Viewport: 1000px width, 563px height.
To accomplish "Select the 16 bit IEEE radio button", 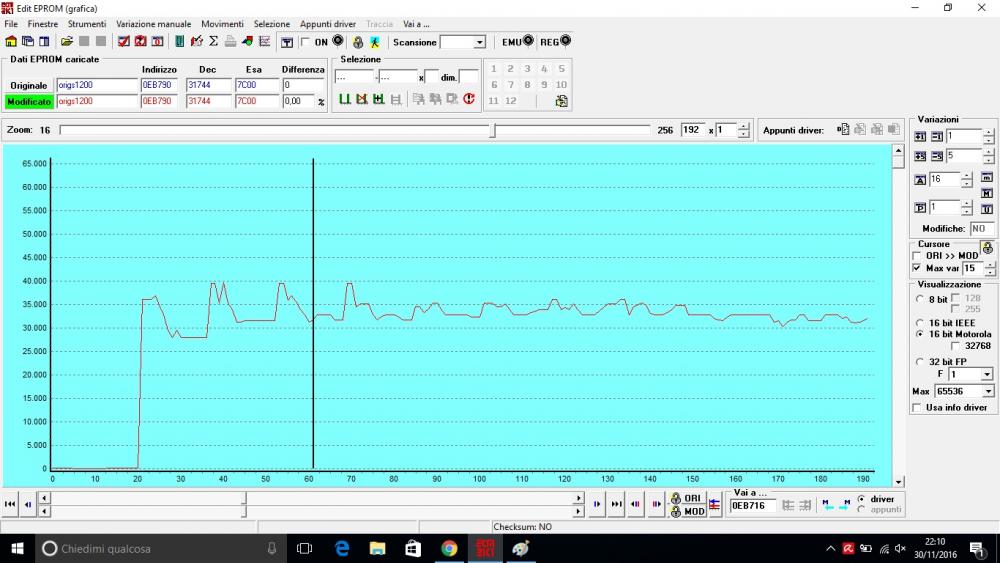I will pos(920,323).
